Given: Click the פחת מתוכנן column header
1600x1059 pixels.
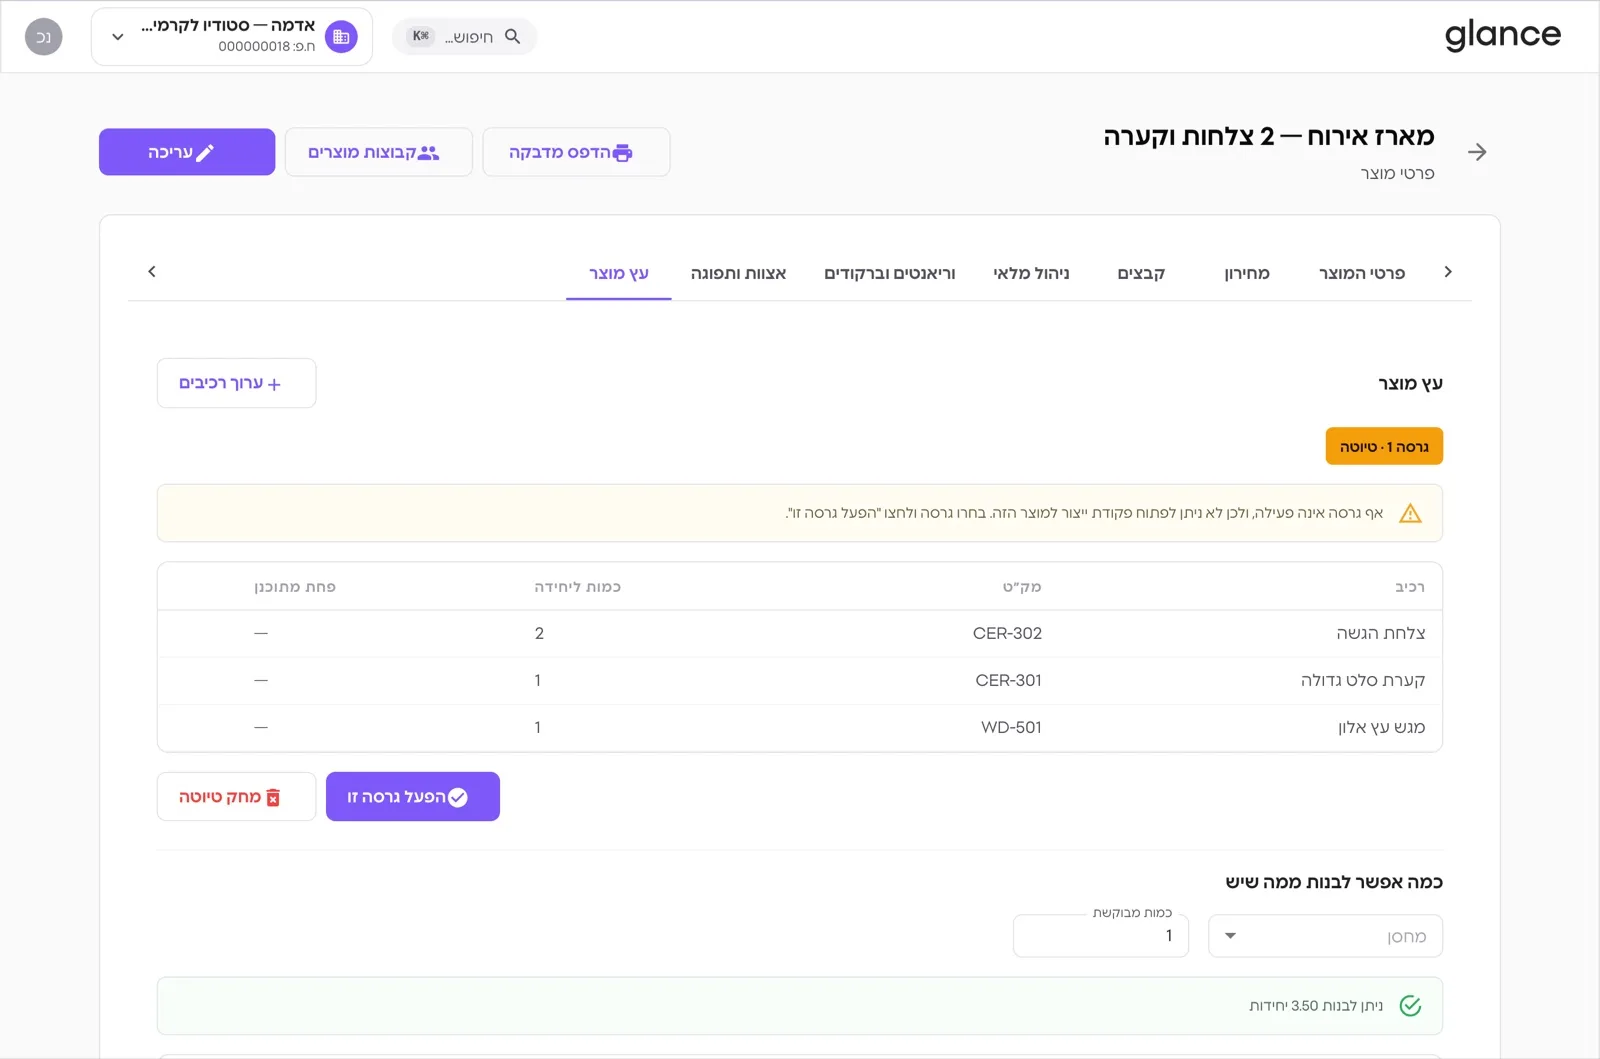Looking at the screenshot, I should pos(295,587).
